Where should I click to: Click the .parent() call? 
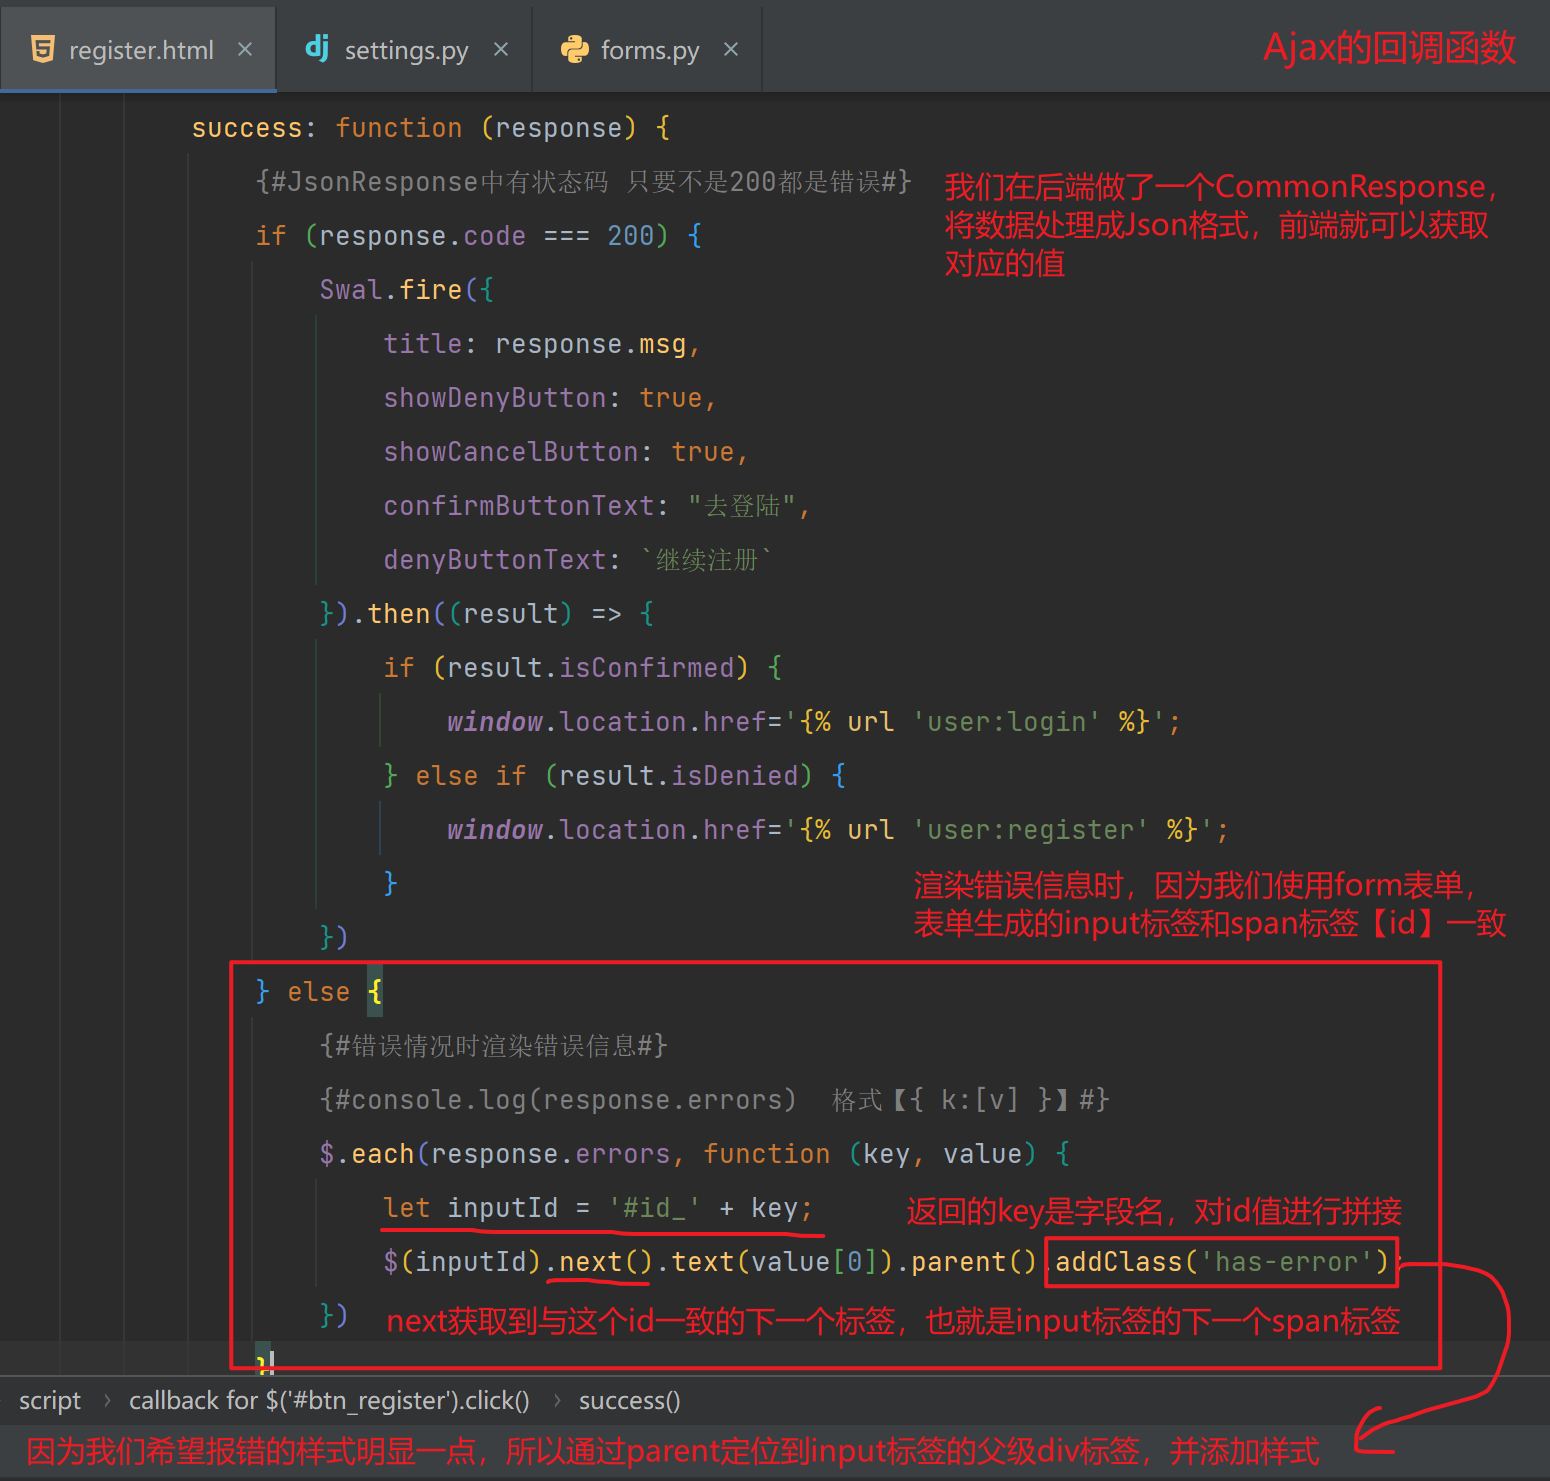(x=965, y=1262)
